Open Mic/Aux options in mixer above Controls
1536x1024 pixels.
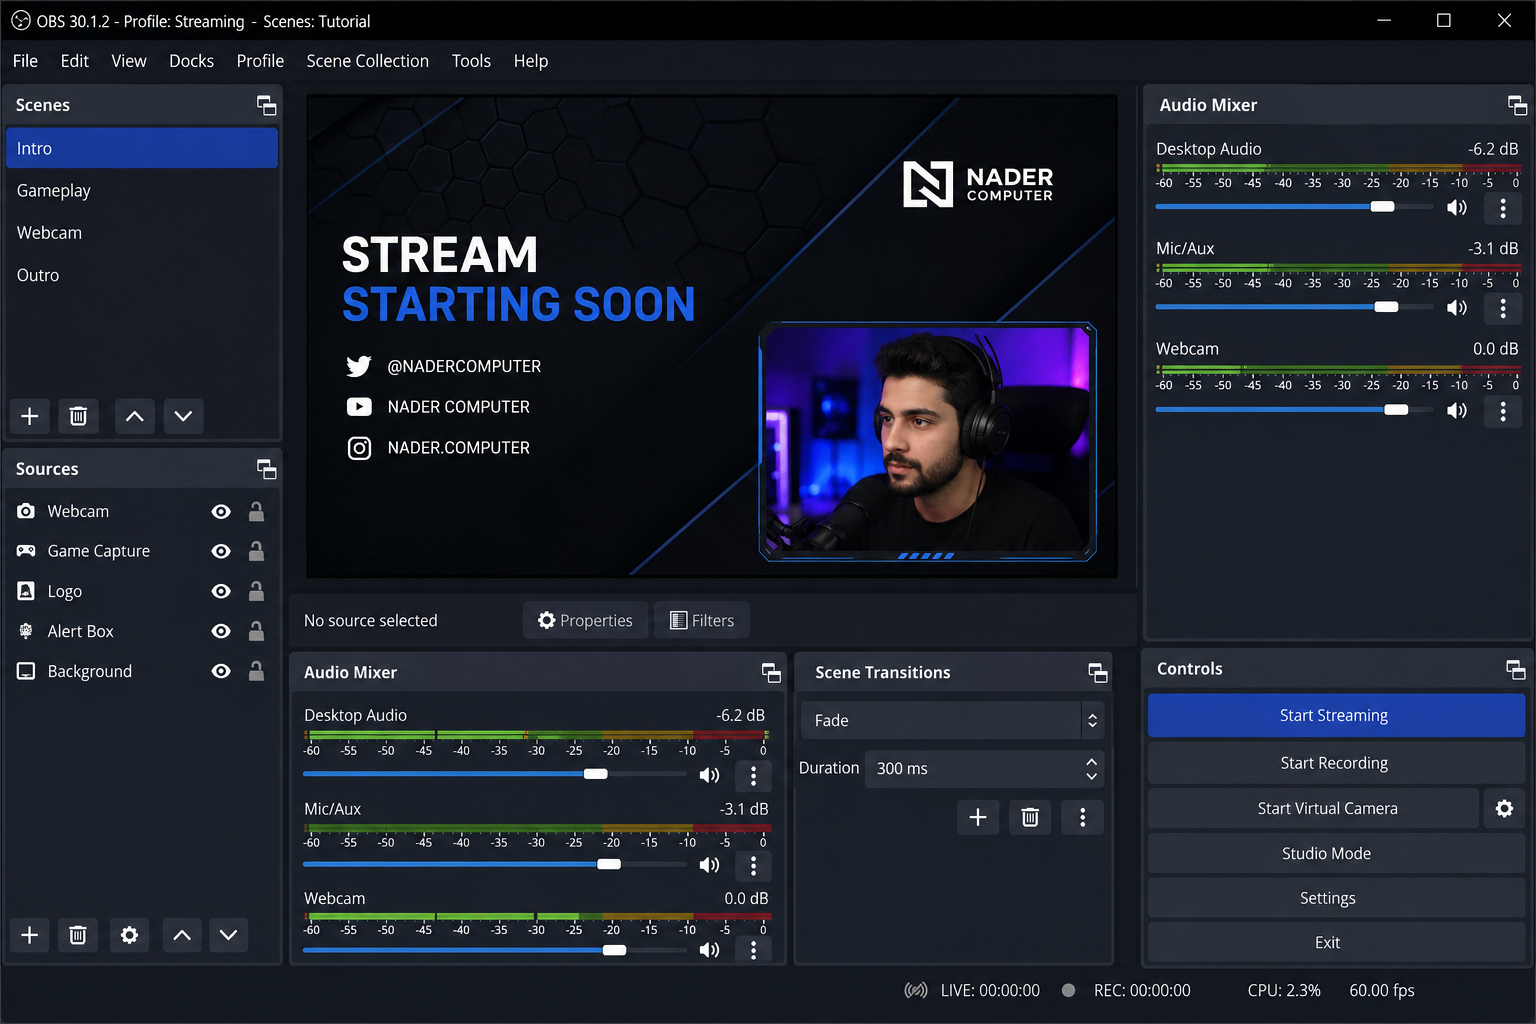[1503, 309]
